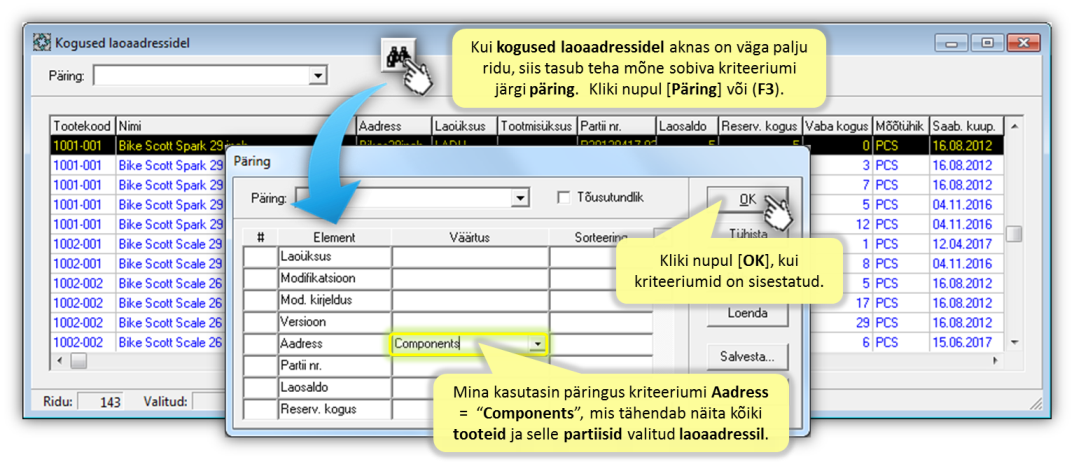Click the Kogused laoaadressidel window title icon

[x=42, y=42]
